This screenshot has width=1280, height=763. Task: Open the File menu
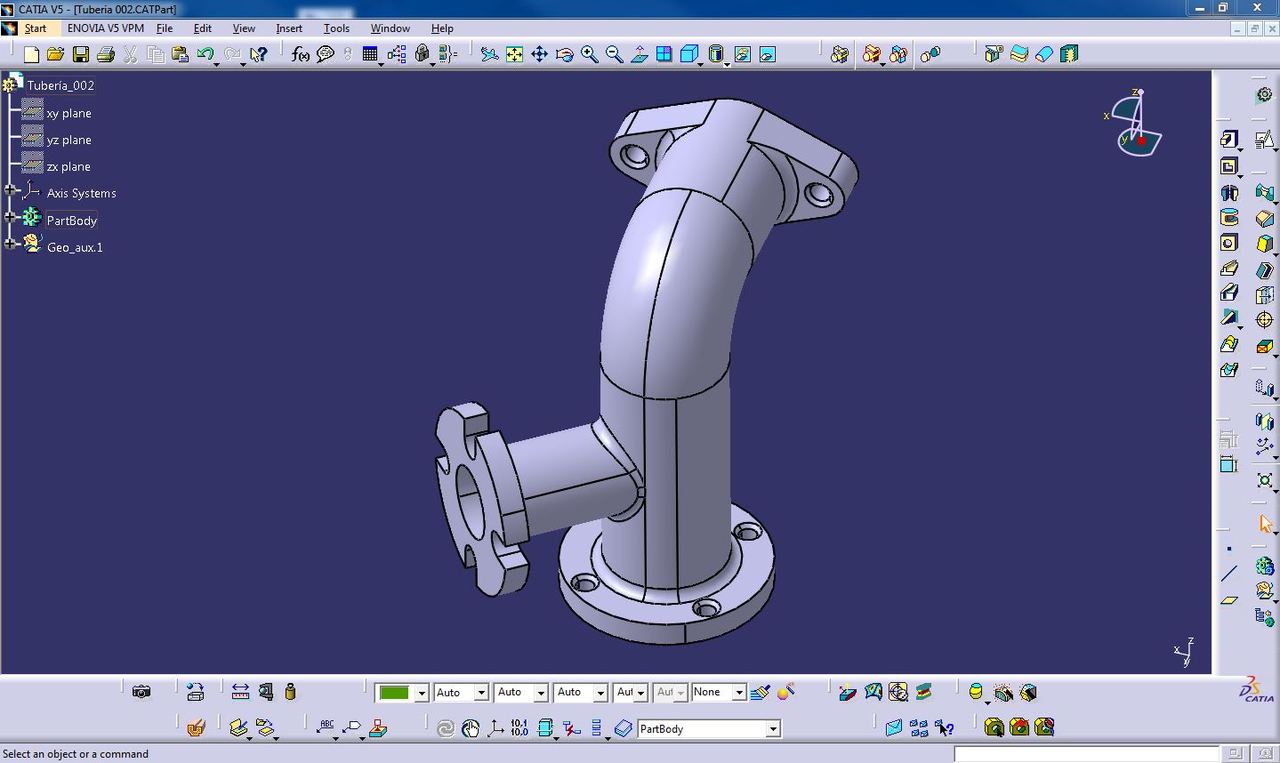164,28
